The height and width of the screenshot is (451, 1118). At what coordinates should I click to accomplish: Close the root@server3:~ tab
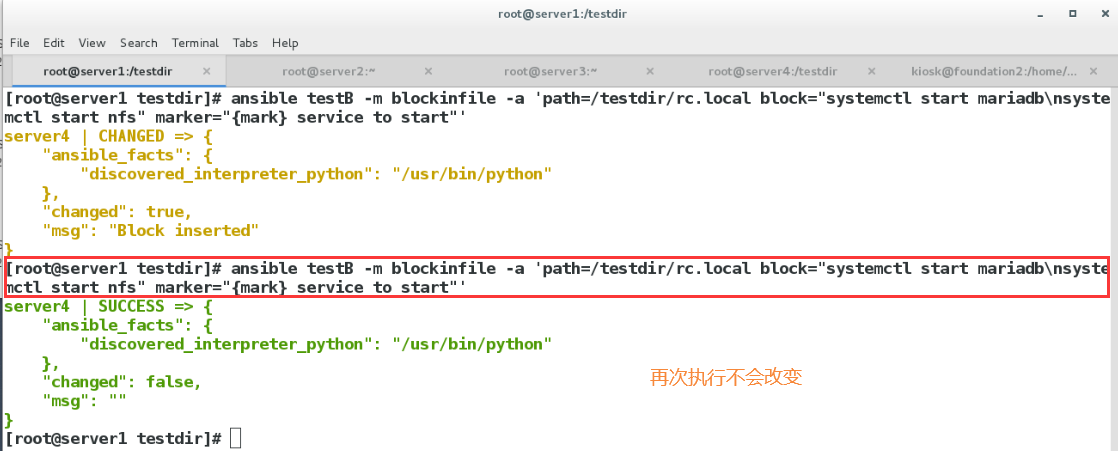click(650, 71)
